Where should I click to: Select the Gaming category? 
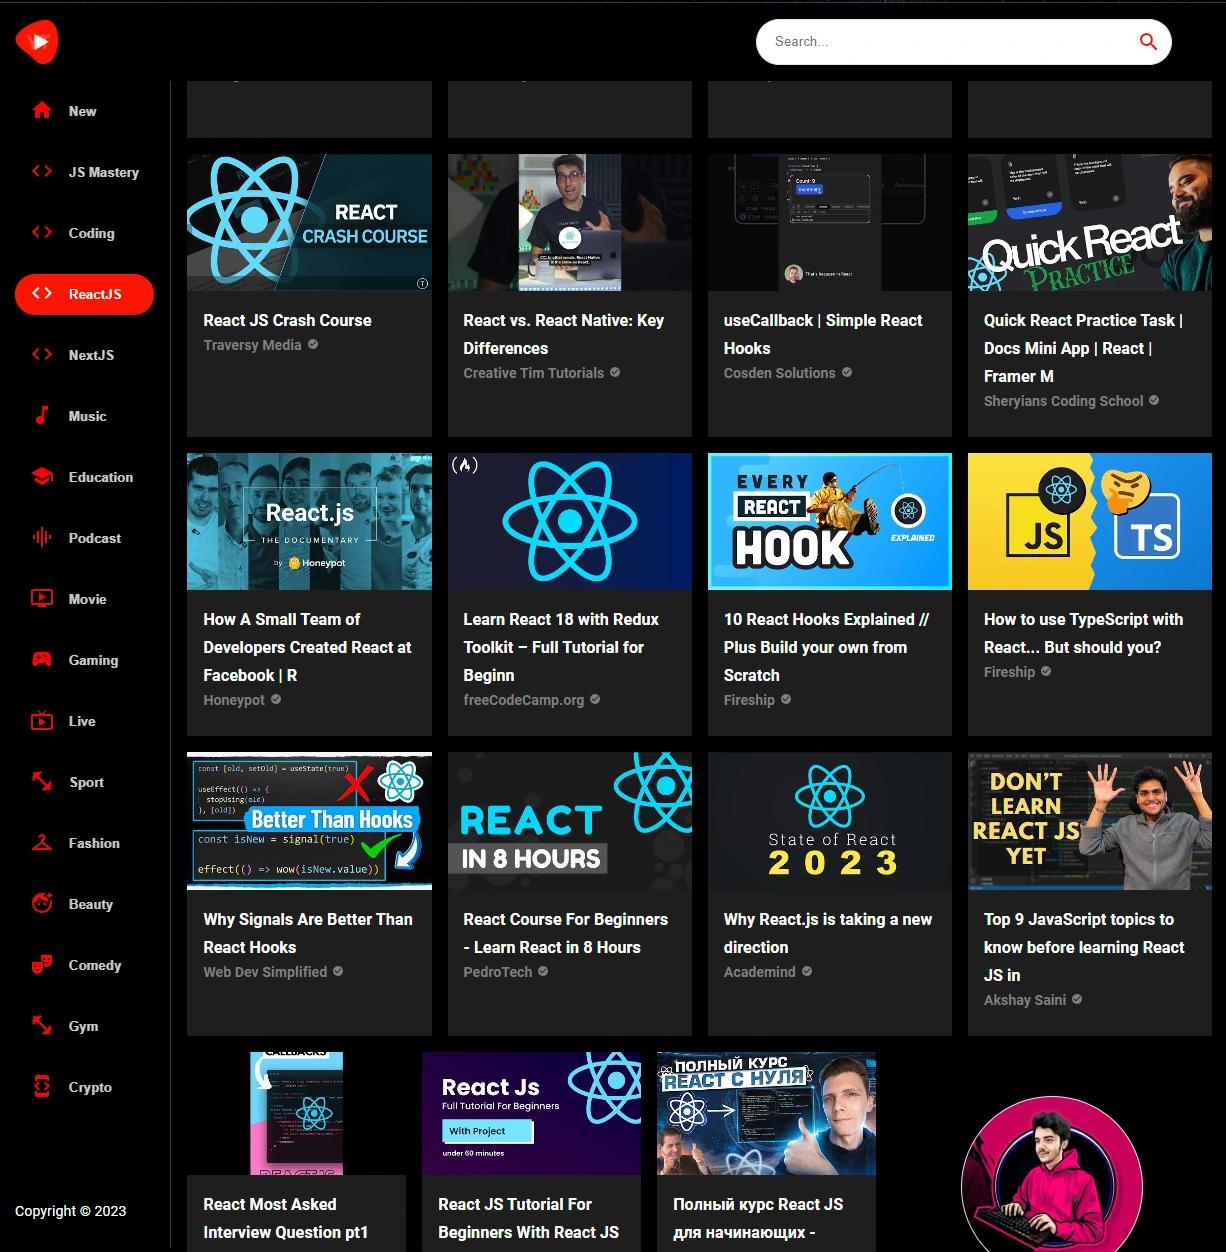pyautogui.click(x=84, y=660)
